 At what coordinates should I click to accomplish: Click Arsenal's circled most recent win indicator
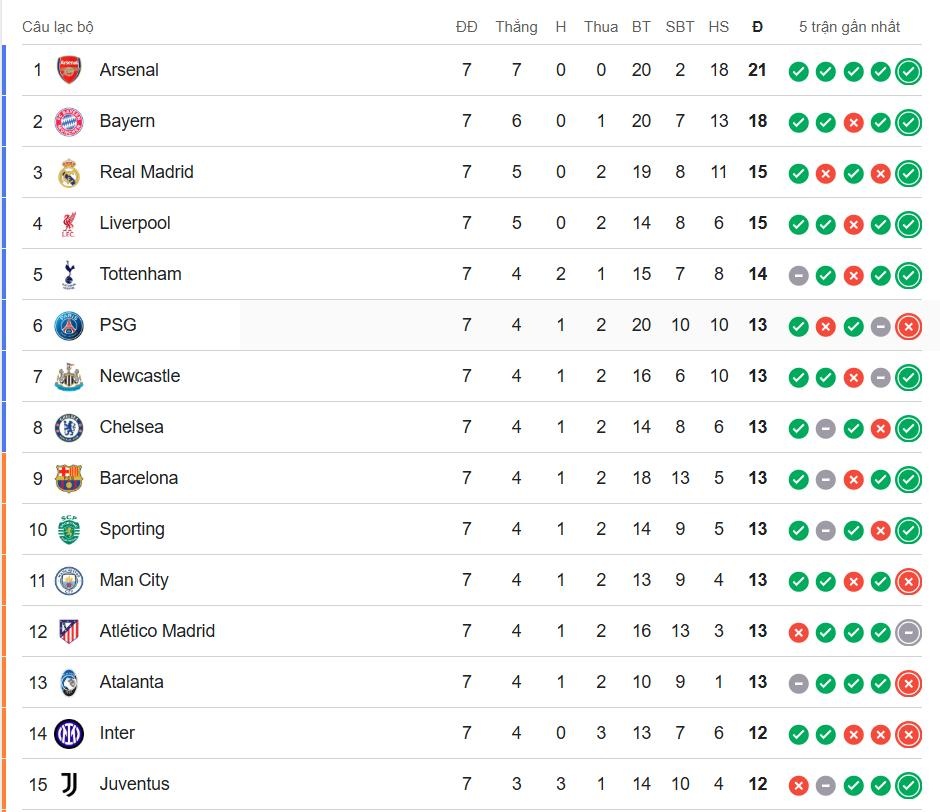908,71
